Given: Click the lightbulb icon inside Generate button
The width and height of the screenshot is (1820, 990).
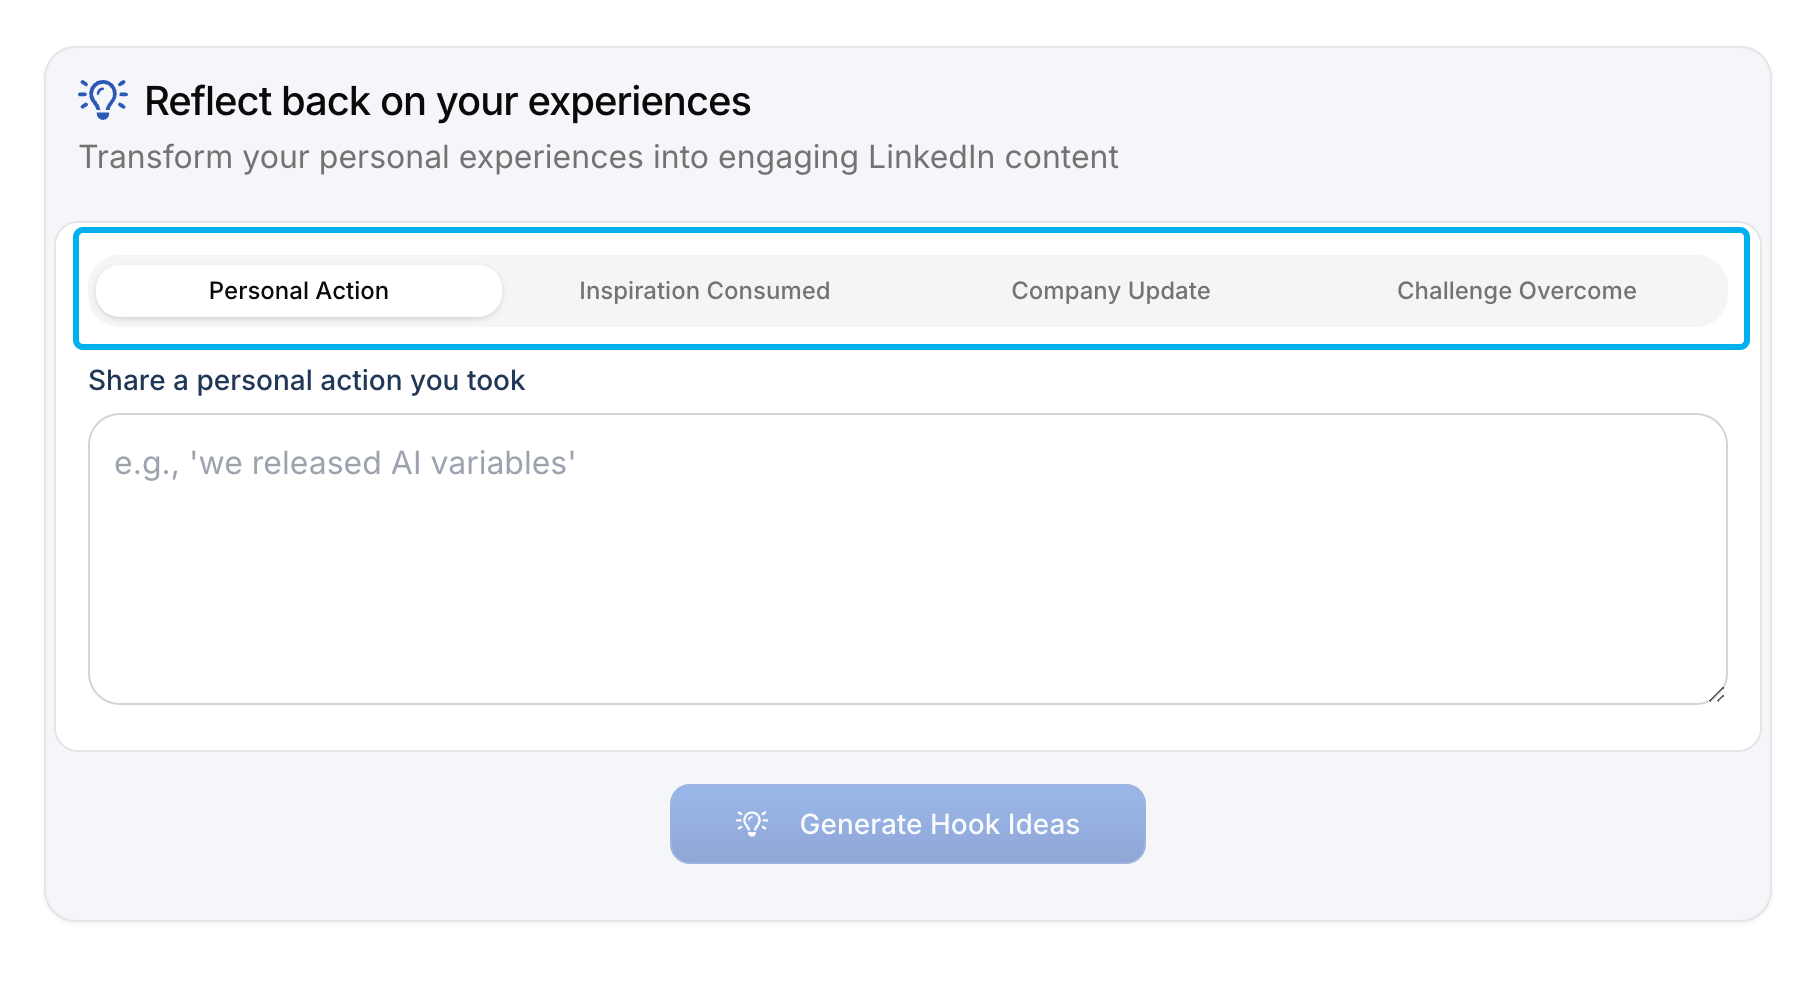Looking at the screenshot, I should coord(752,823).
